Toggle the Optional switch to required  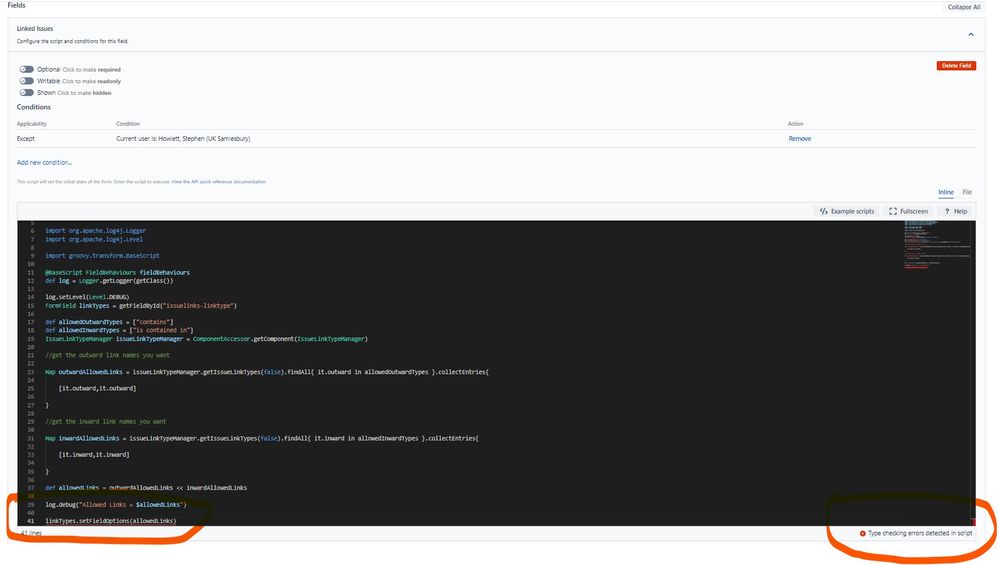tap(26, 69)
